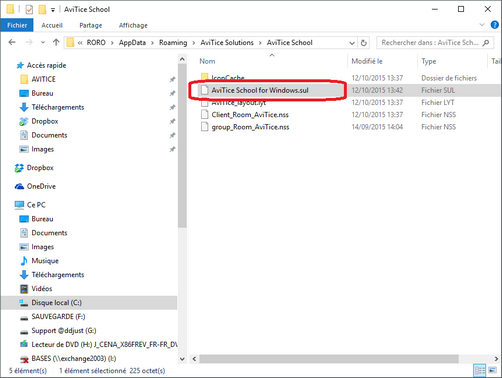Click the pin icon next to Dropbox
The height and width of the screenshot is (378, 502).
point(172,121)
